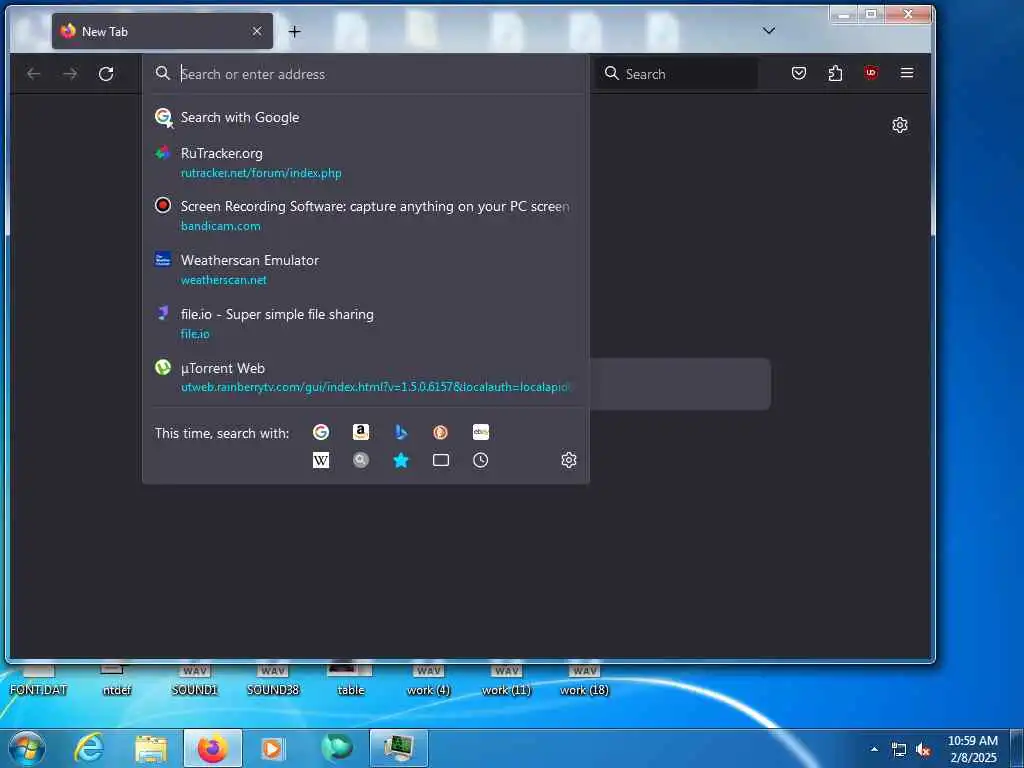Open the computer monitor taskbar app
This screenshot has width=1024, height=768.
click(x=399, y=748)
